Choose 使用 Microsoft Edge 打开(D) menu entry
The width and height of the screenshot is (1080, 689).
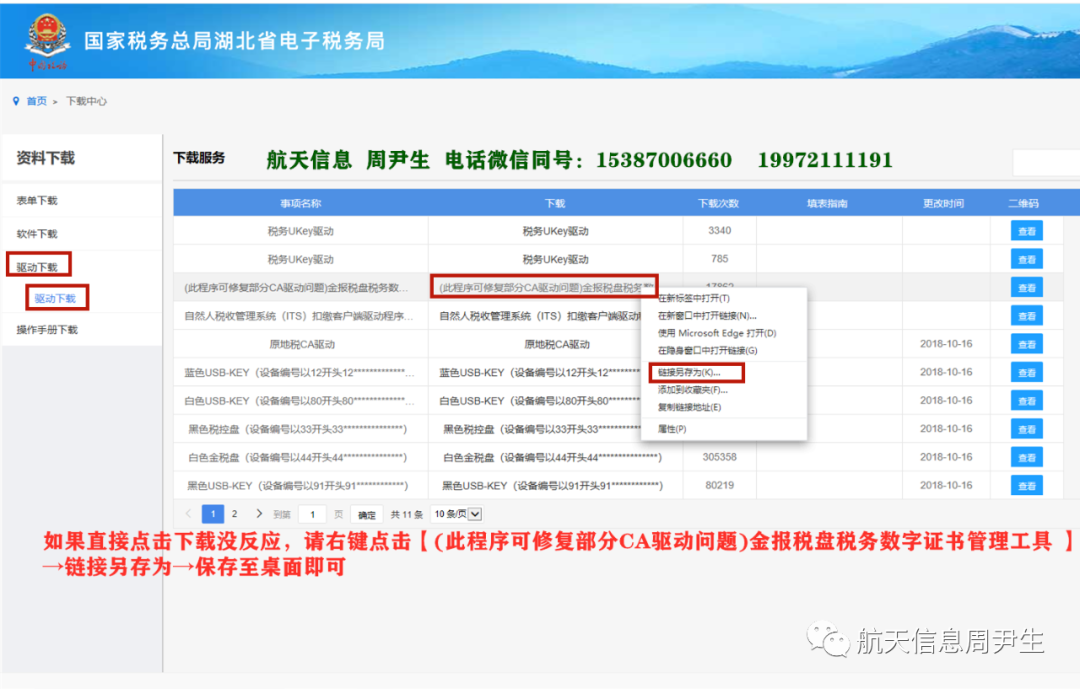coord(716,333)
